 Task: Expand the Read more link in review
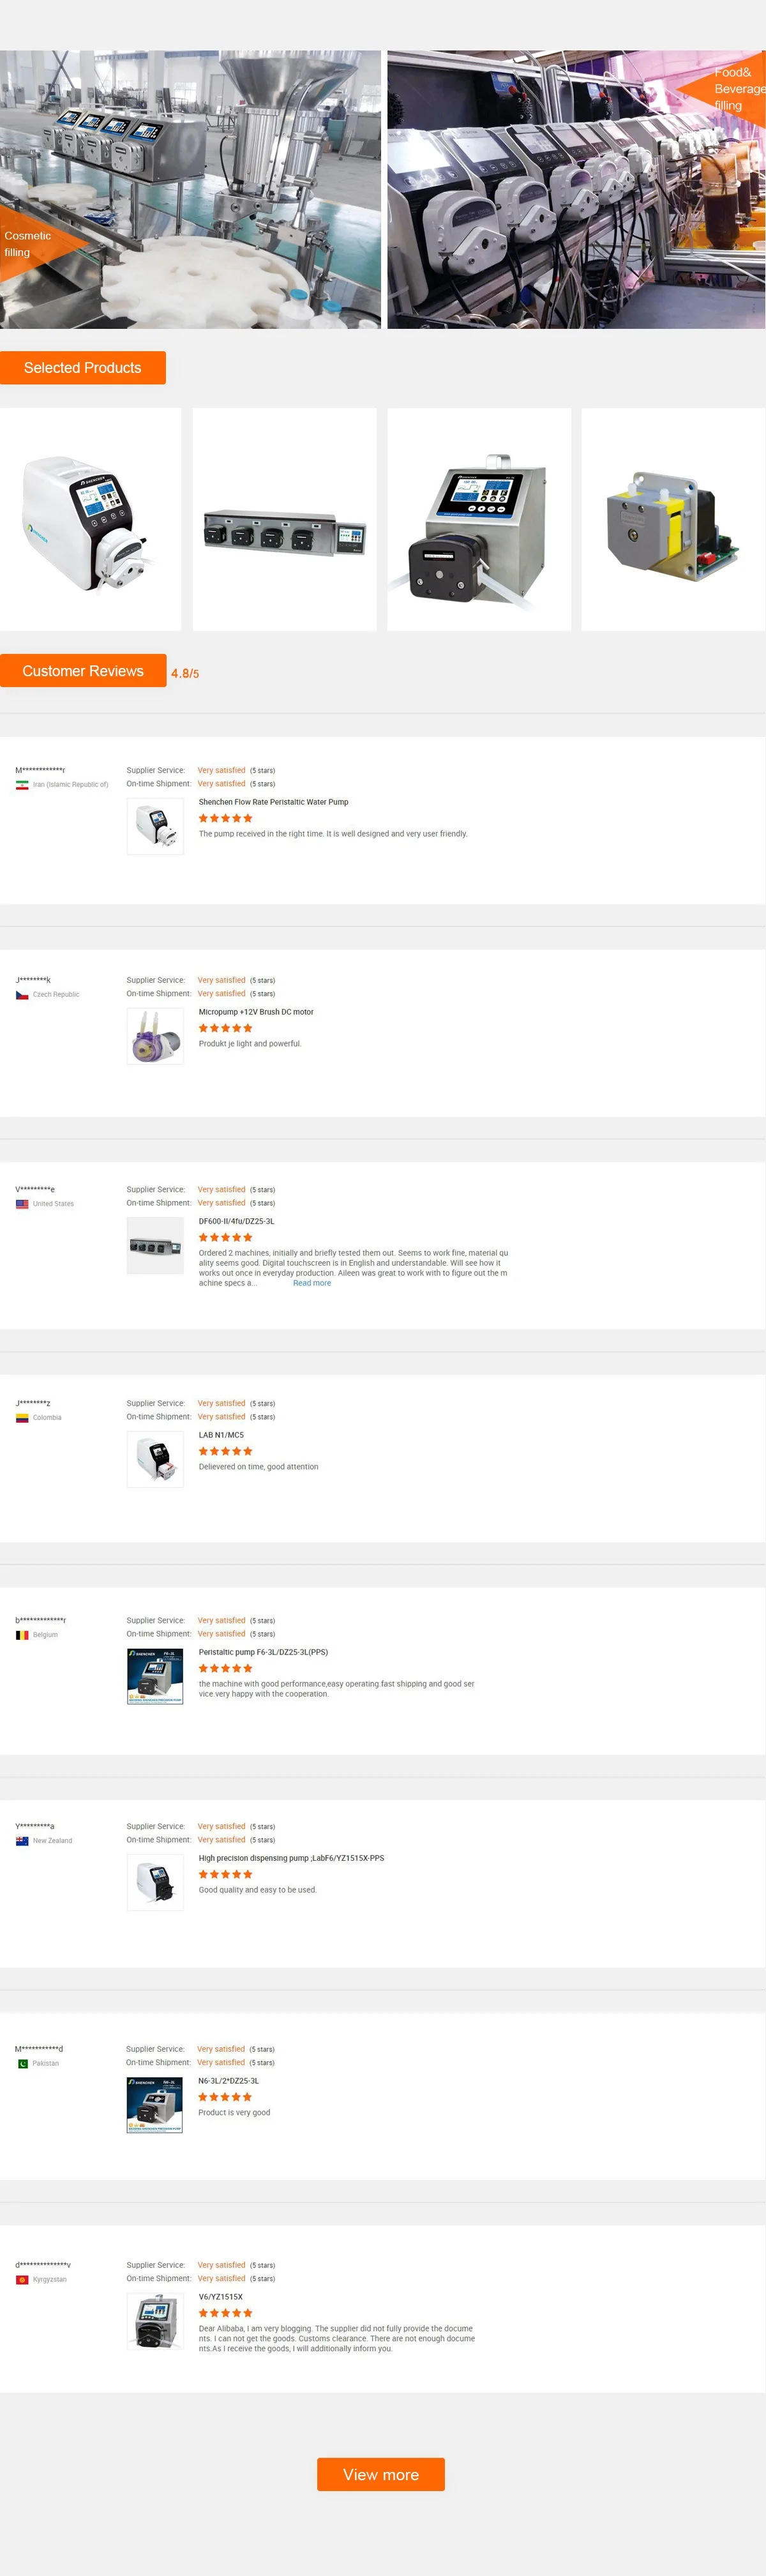click(311, 1283)
